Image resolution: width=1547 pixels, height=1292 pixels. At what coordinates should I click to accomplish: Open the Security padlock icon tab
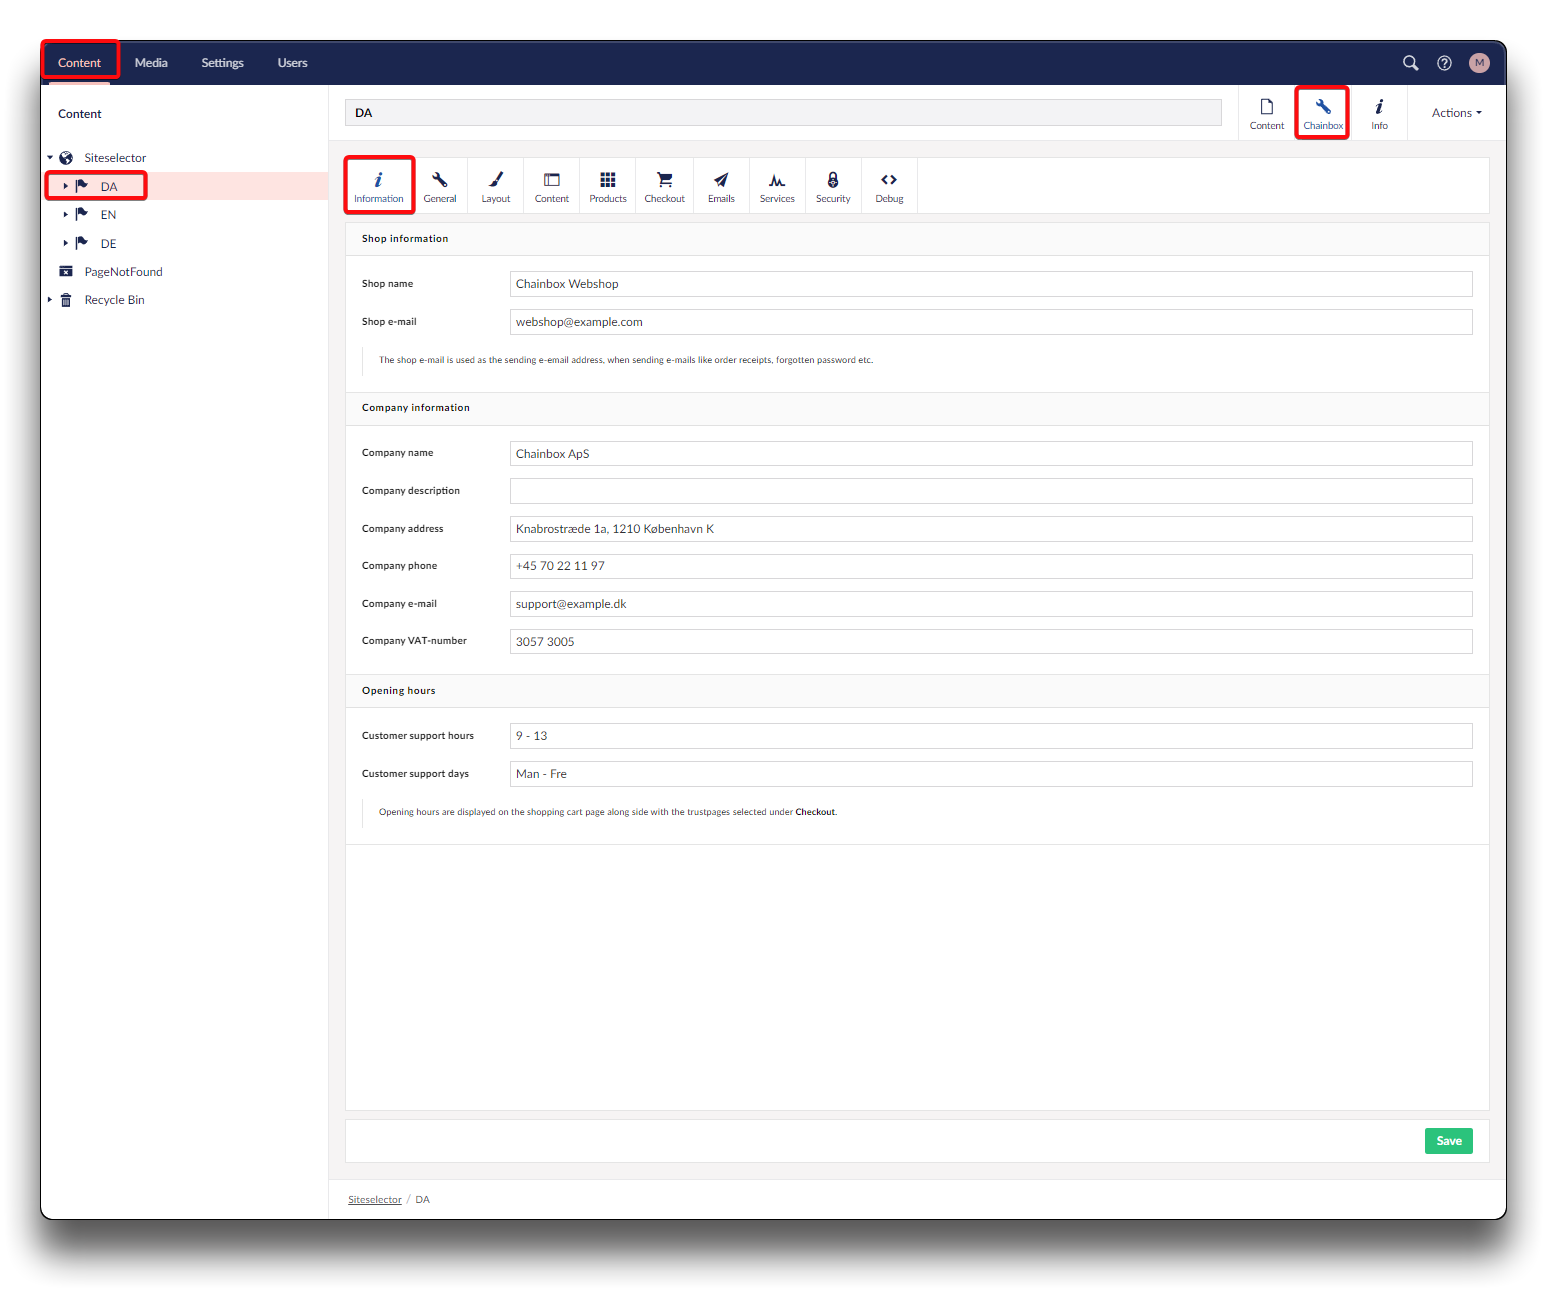(x=833, y=186)
